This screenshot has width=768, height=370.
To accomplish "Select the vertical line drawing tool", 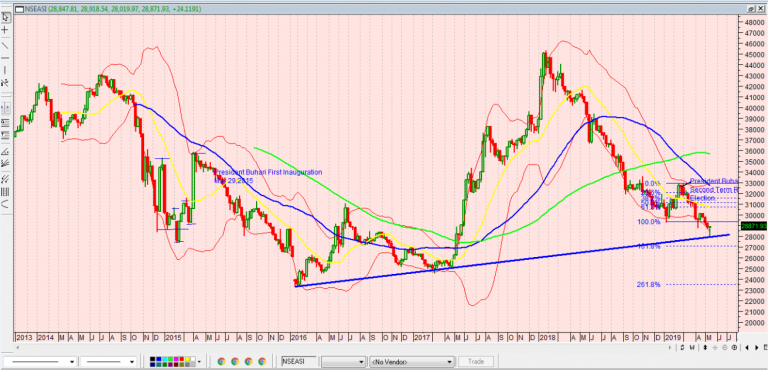I will (5, 70).
